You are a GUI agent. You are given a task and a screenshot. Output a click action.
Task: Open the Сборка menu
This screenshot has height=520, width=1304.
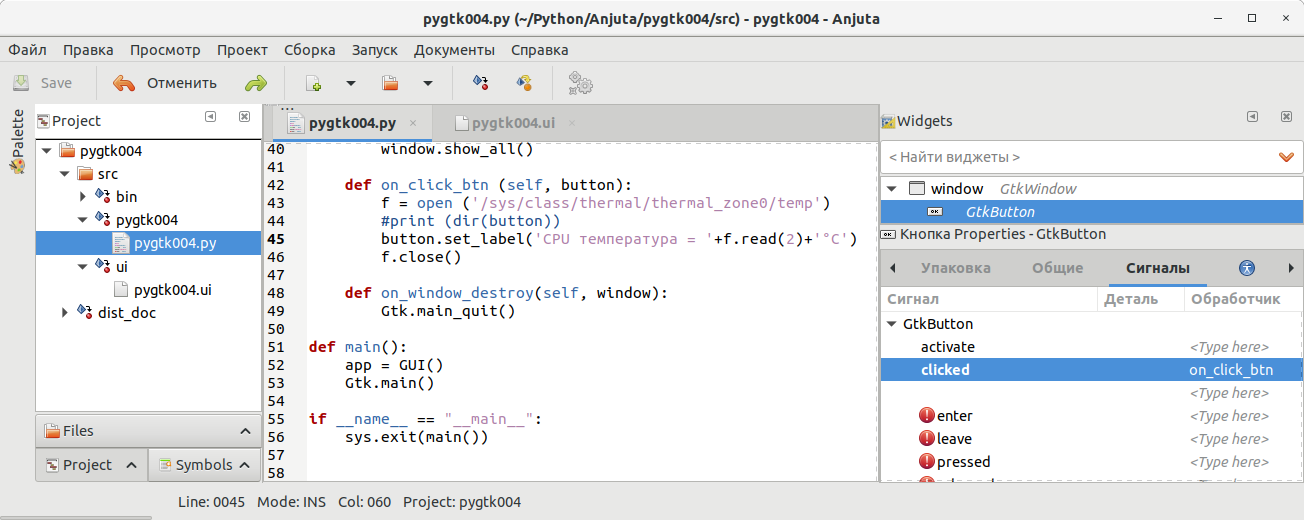pyautogui.click(x=310, y=50)
